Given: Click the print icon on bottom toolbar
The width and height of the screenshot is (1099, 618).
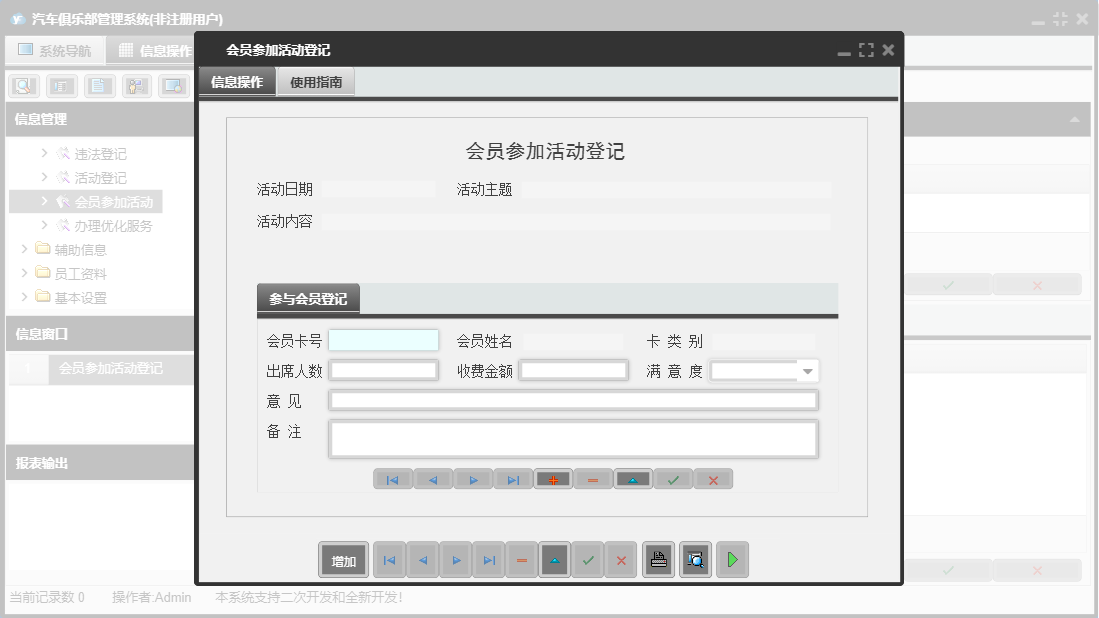Looking at the screenshot, I should tap(658, 560).
